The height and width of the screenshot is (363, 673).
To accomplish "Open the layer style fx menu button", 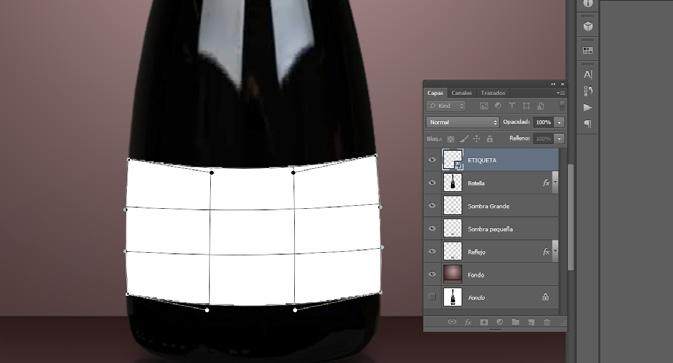I will (468, 322).
